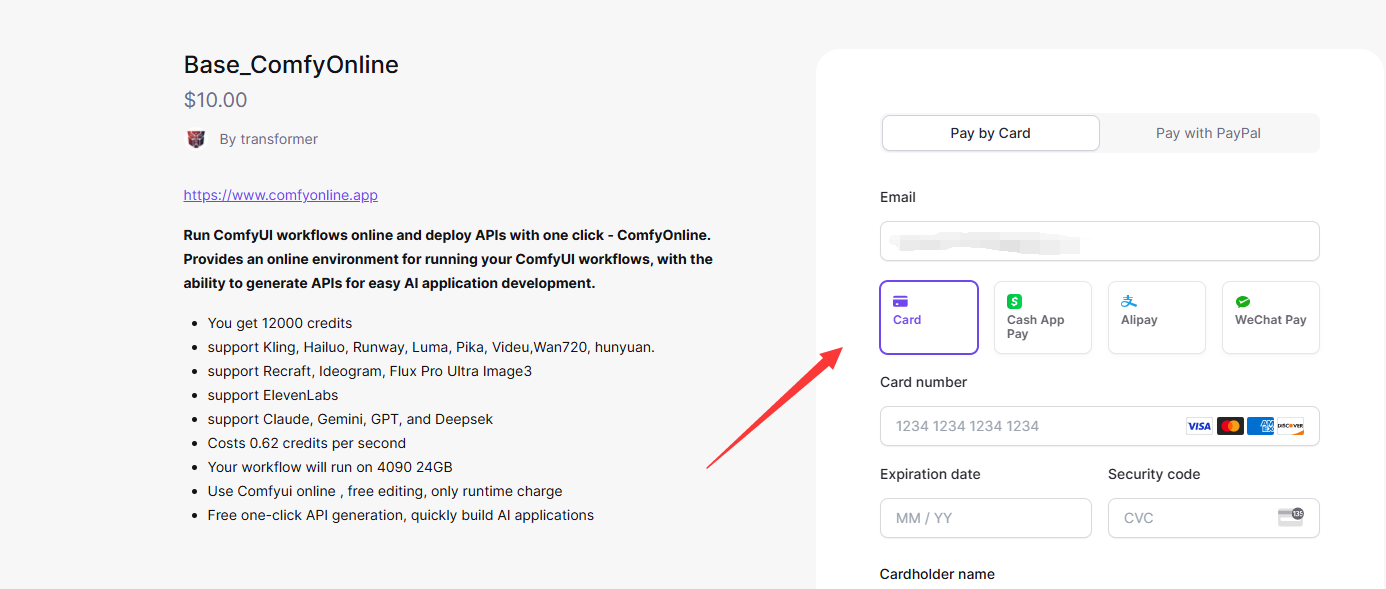Click the Expiration date MM / YY field
The width and height of the screenshot is (1386, 589).
[x=986, y=518]
